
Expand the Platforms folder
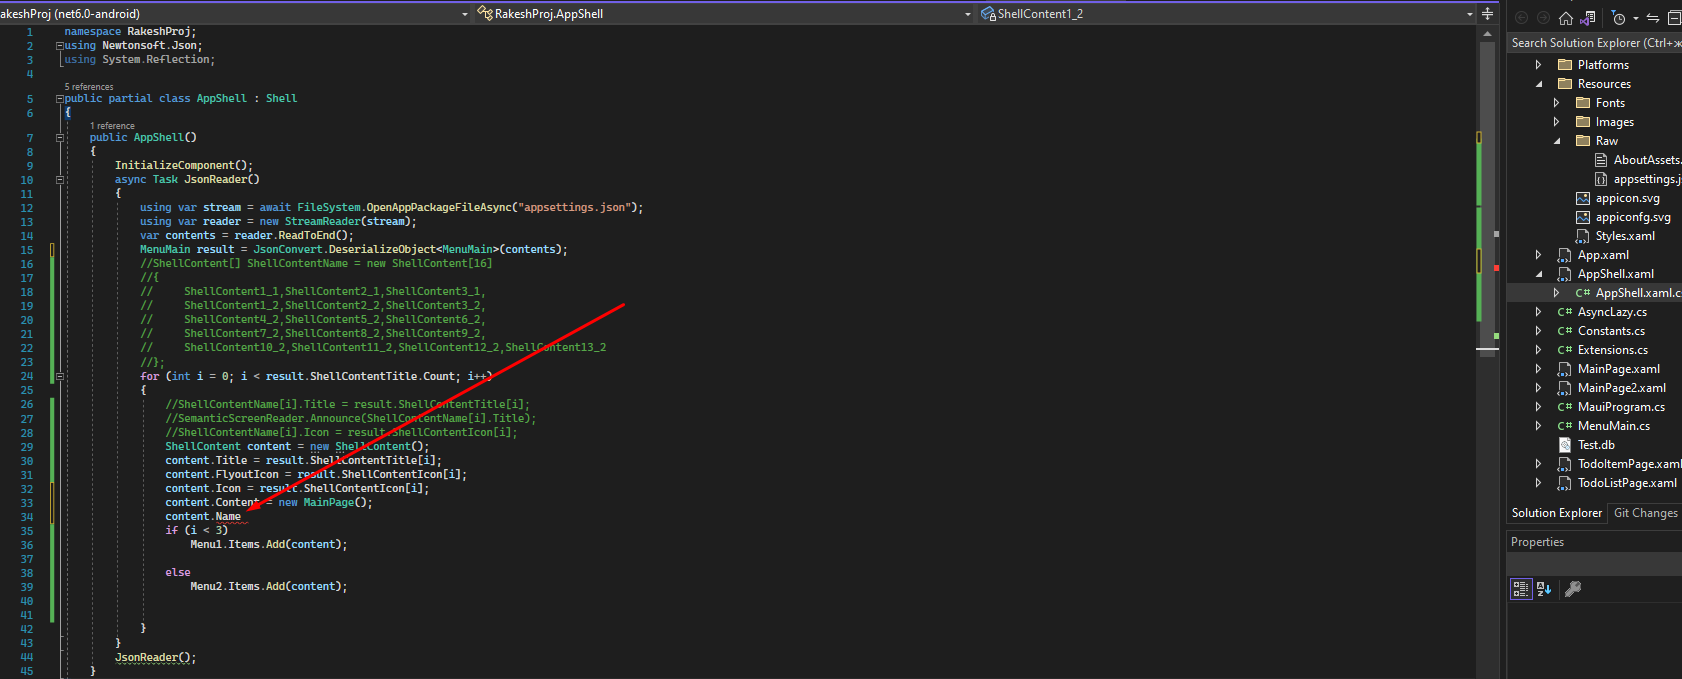[1539, 65]
